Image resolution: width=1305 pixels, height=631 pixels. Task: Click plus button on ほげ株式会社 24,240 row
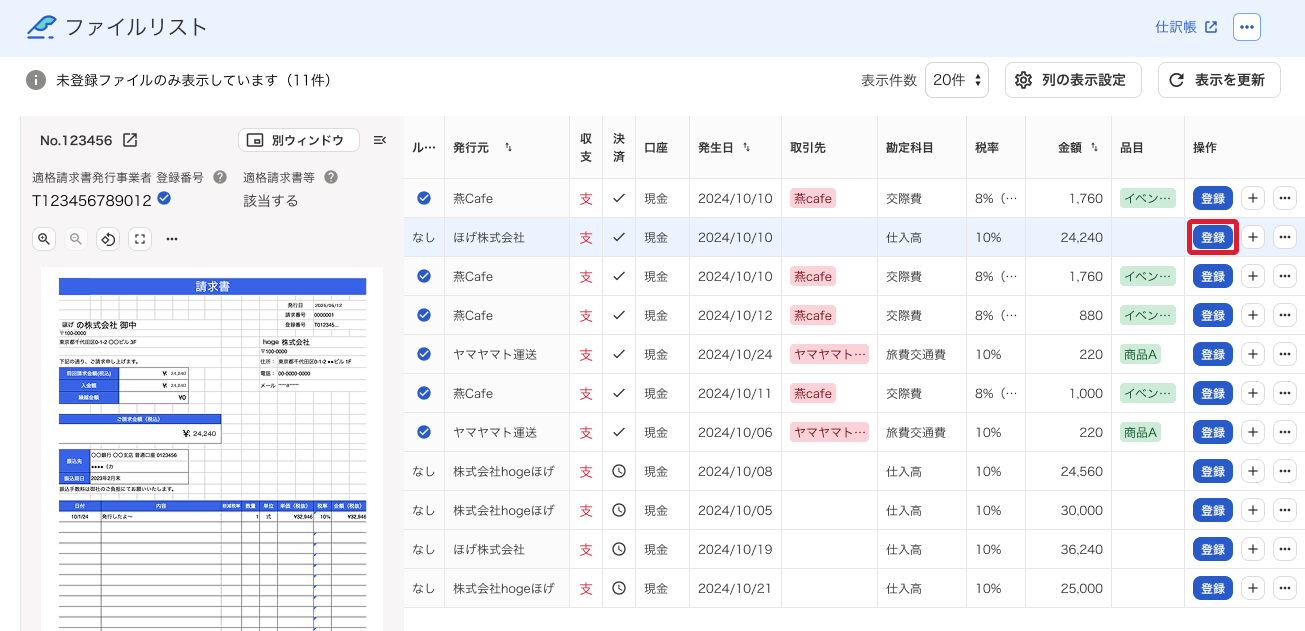1253,237
